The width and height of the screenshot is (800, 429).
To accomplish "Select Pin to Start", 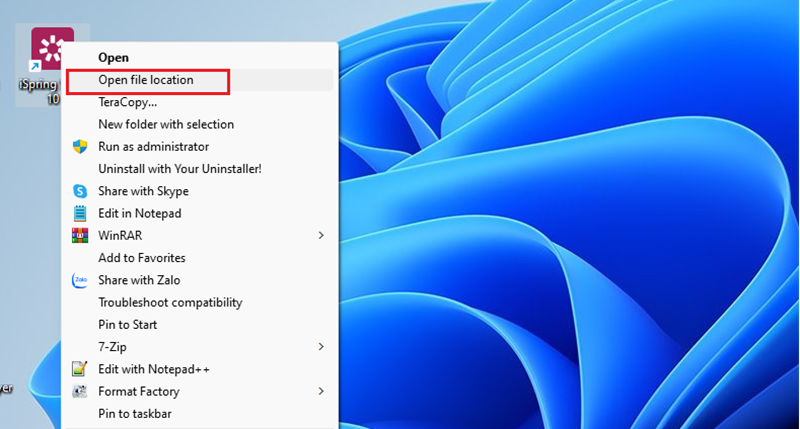I will (x=199, y=324).
